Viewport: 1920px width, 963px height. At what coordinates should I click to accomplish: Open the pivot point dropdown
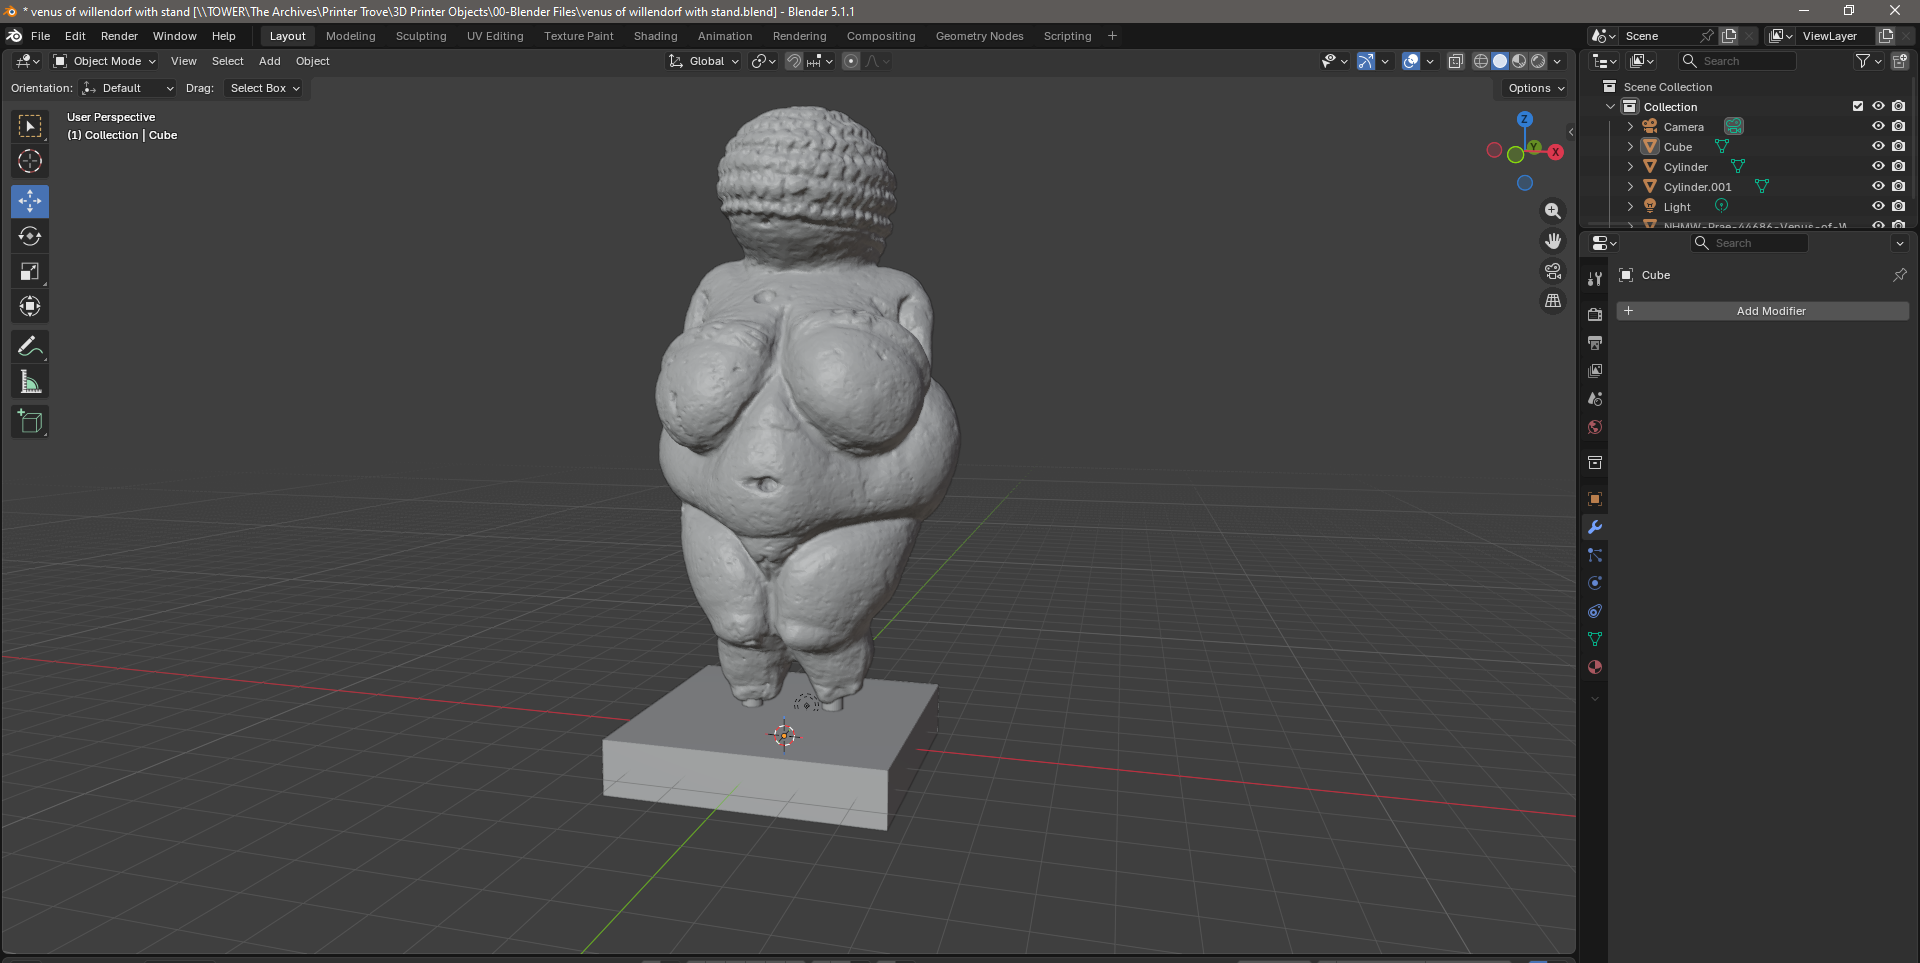[764, 61]
